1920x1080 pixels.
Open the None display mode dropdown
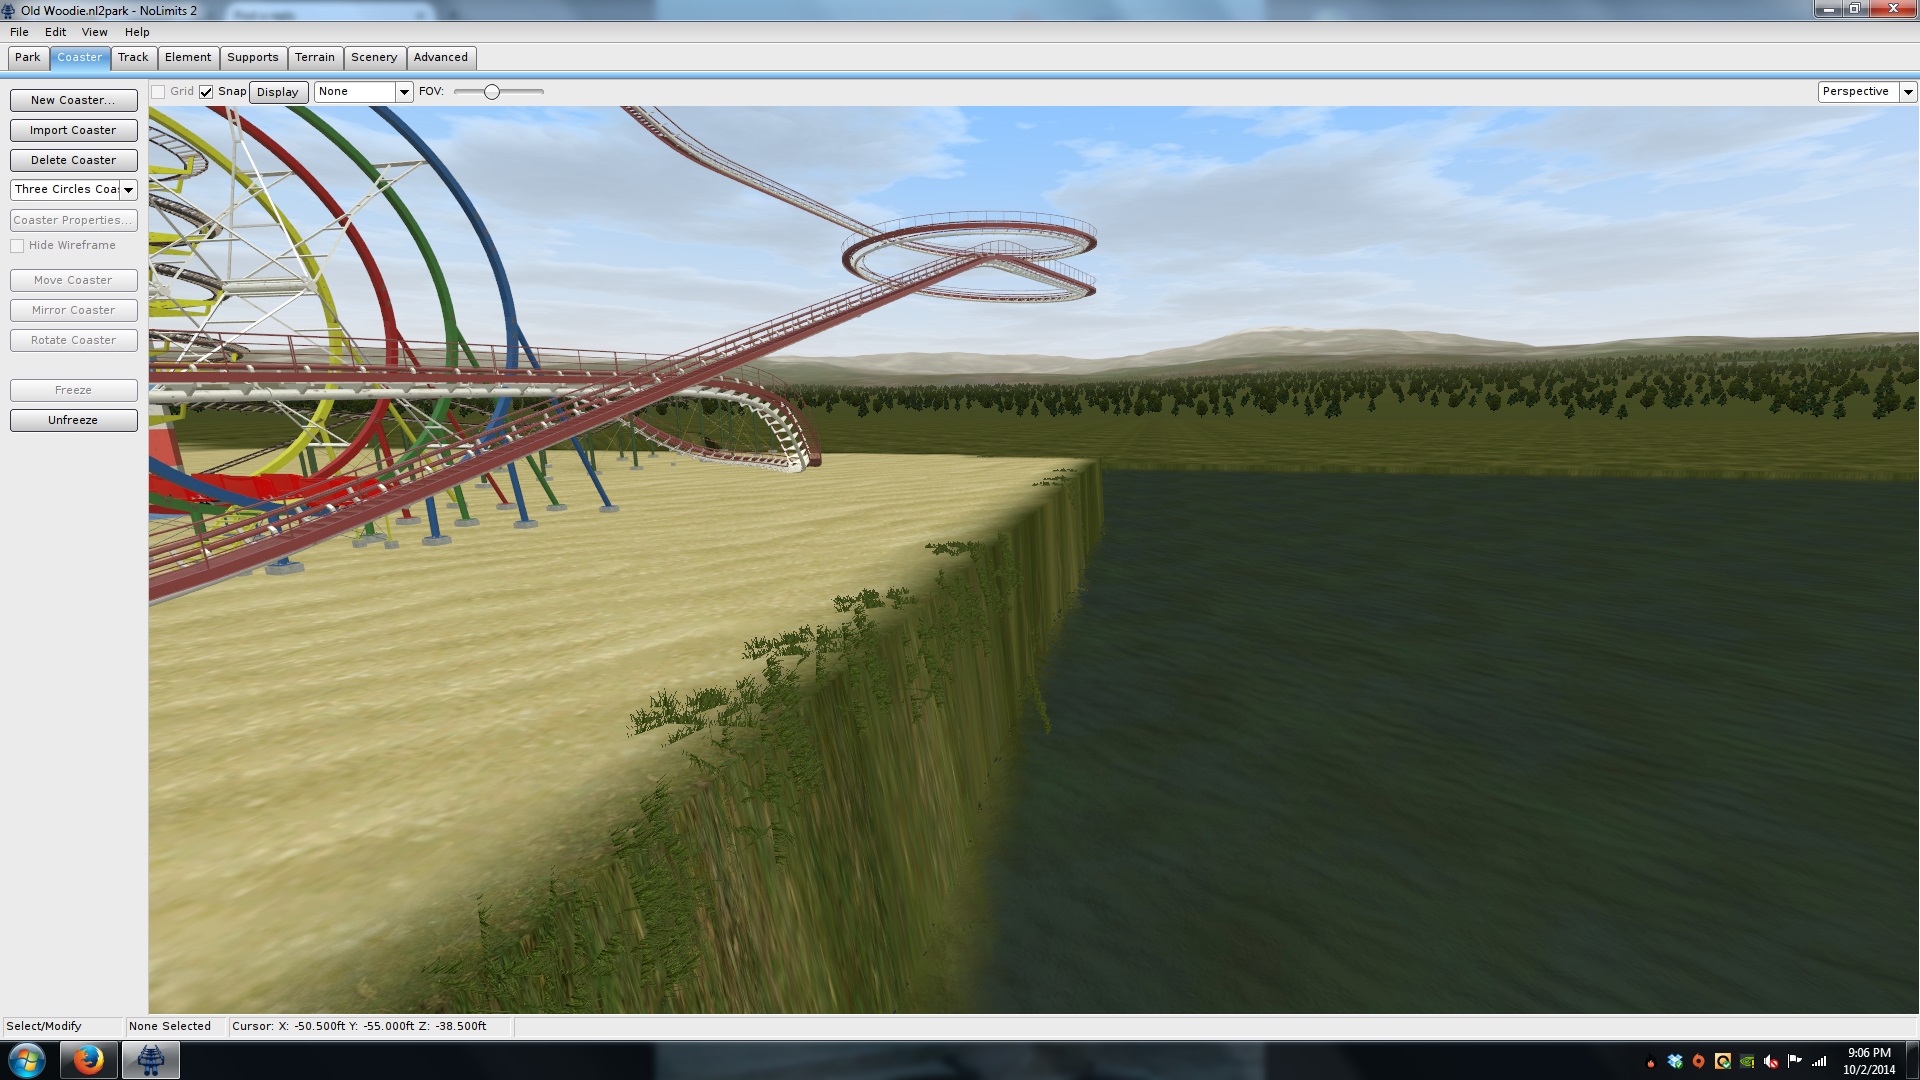pos(404,92)
